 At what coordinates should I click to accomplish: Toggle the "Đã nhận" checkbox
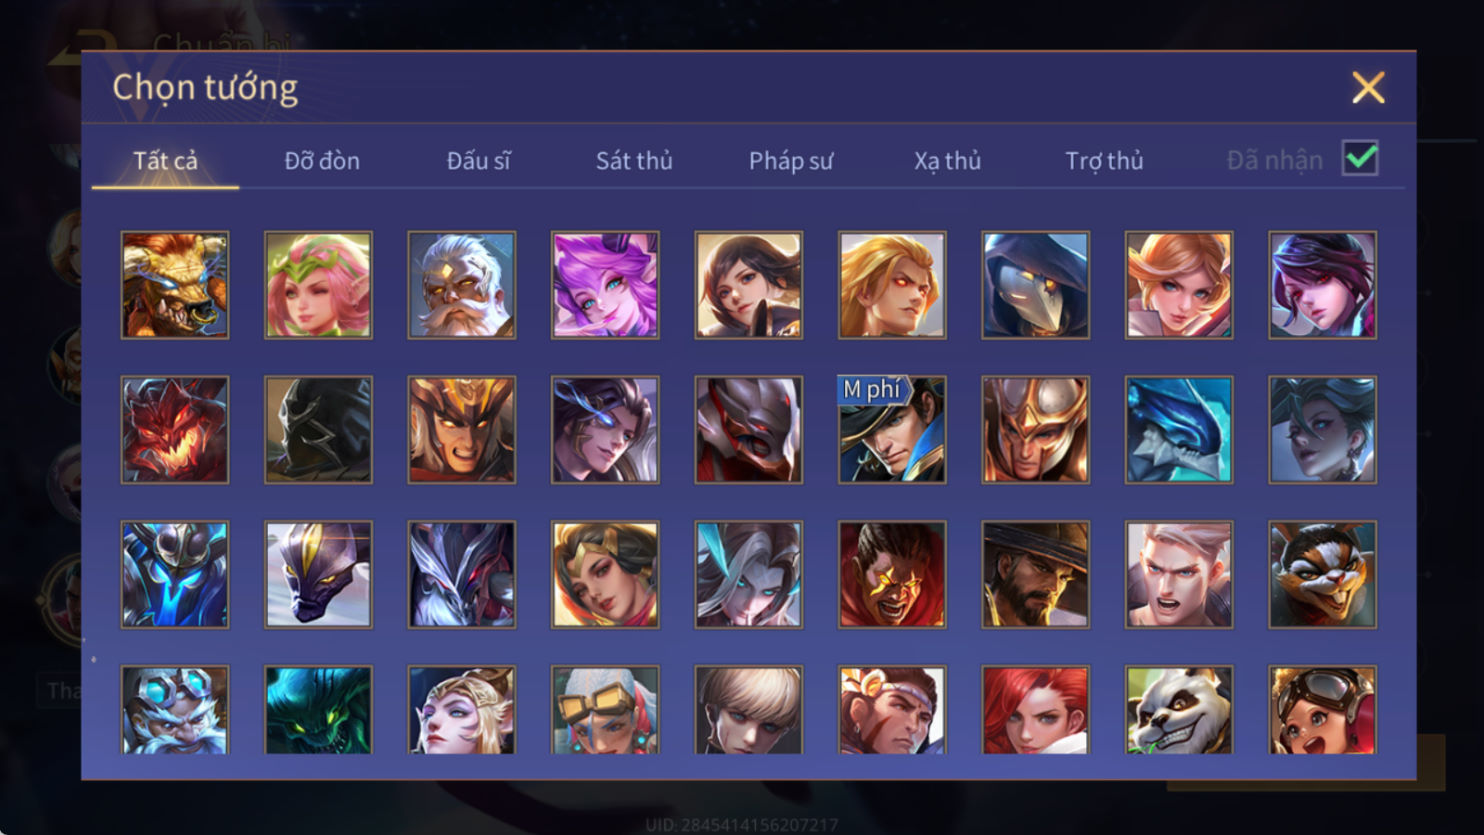(1360, 158)
